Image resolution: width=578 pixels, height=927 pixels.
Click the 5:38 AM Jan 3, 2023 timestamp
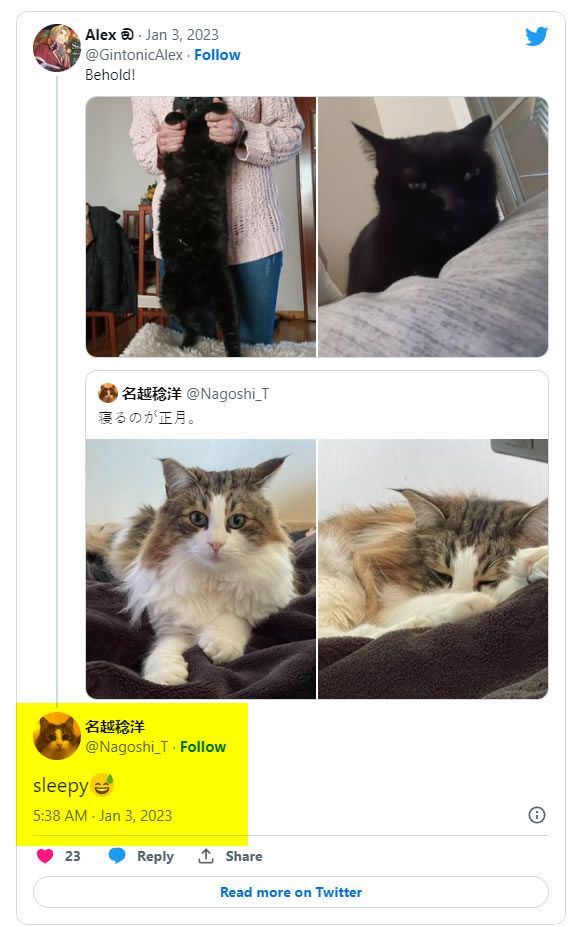102,816
